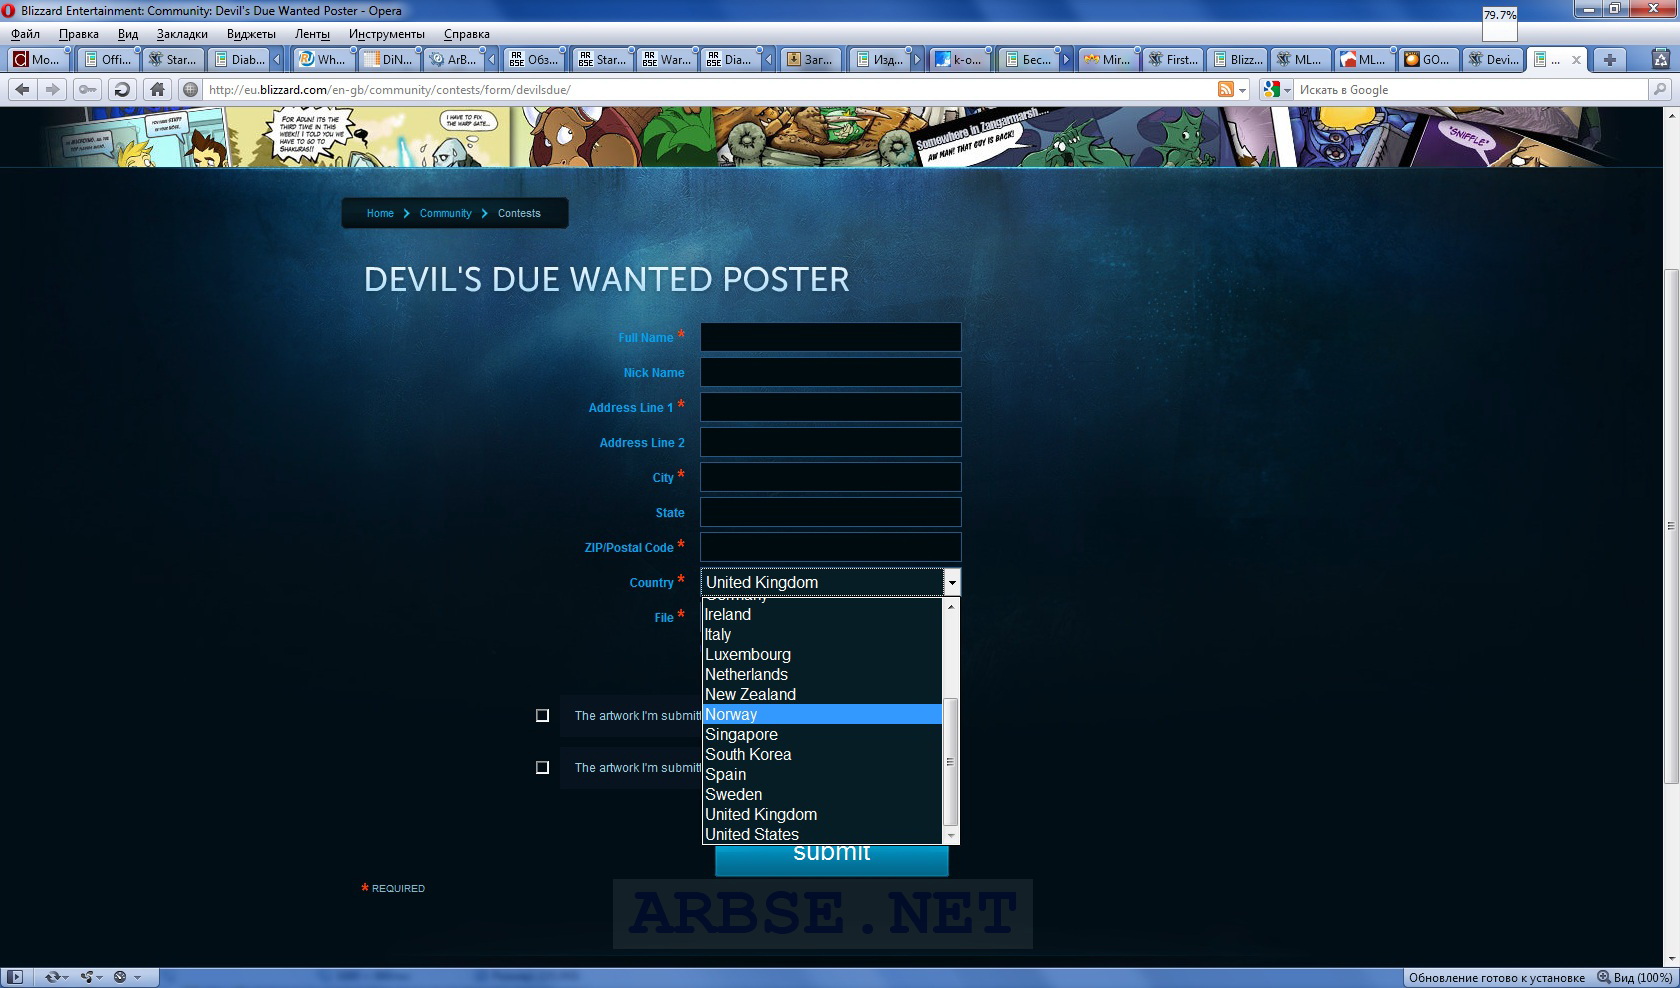The image size is (1680, 988).
Task: Focus the Nick Name input field
Action: pyautogui.click(x=830, y=372)
